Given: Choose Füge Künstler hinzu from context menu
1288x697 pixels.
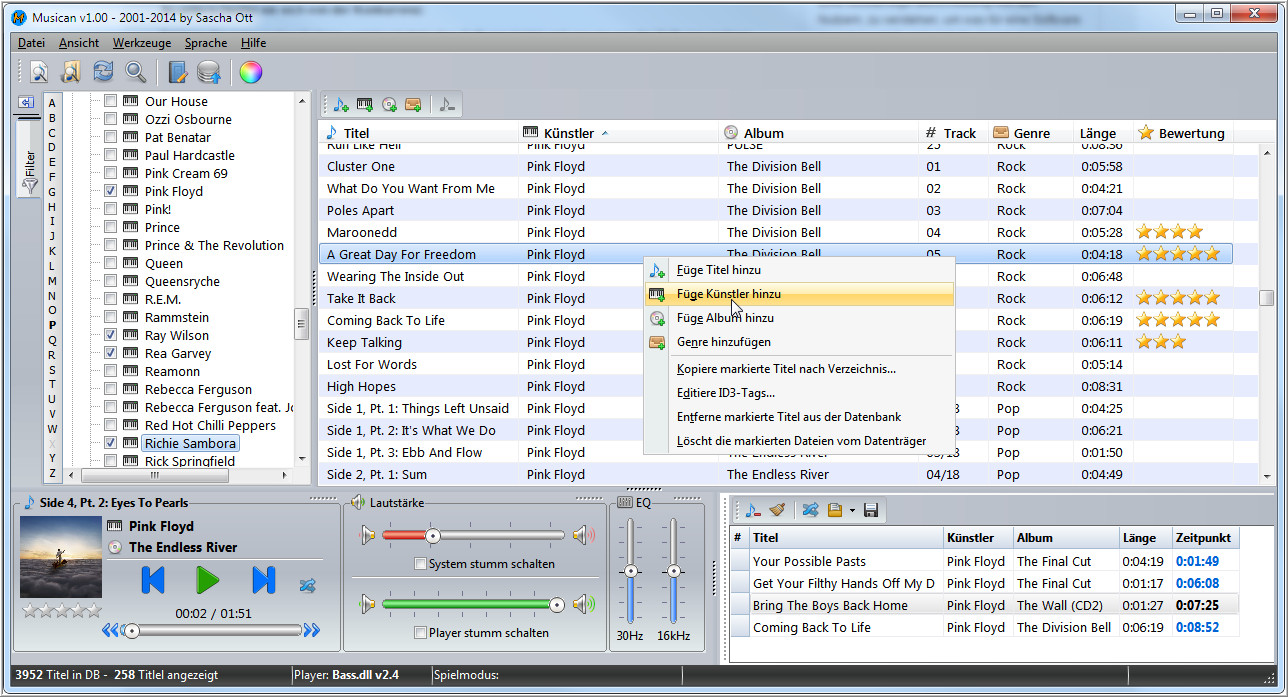Looking at the screenshot, I should [799, 294].
